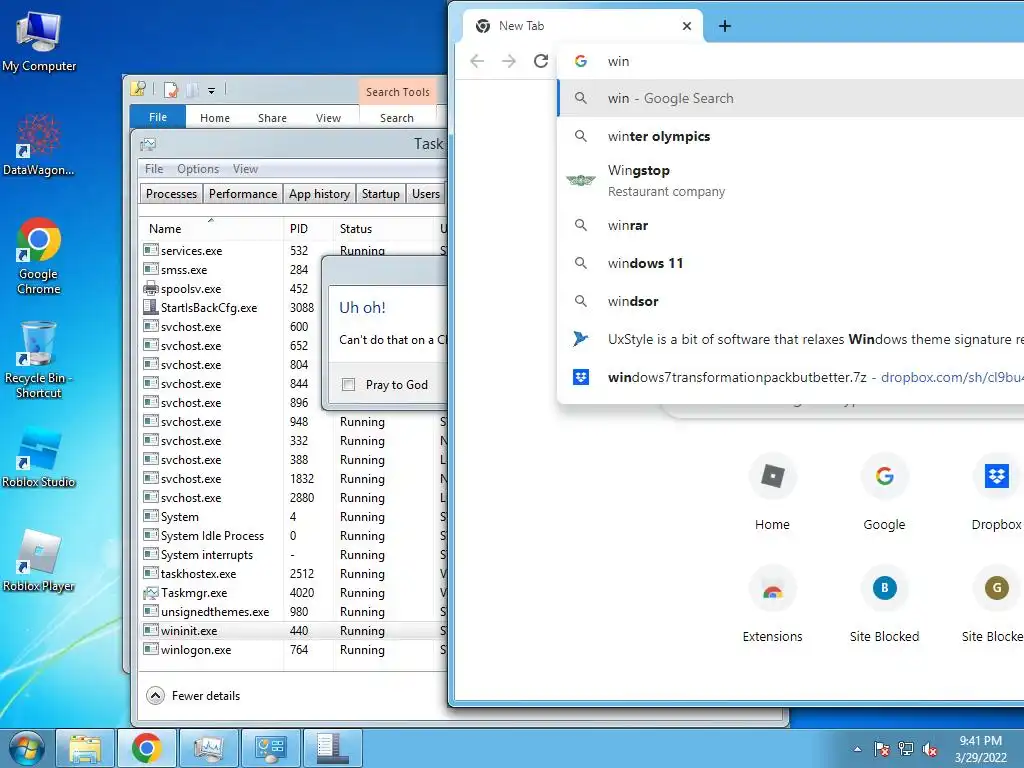Open the Extensions shortcut tile
Screen dimensions: 1024x768
(x=773, y=604)
